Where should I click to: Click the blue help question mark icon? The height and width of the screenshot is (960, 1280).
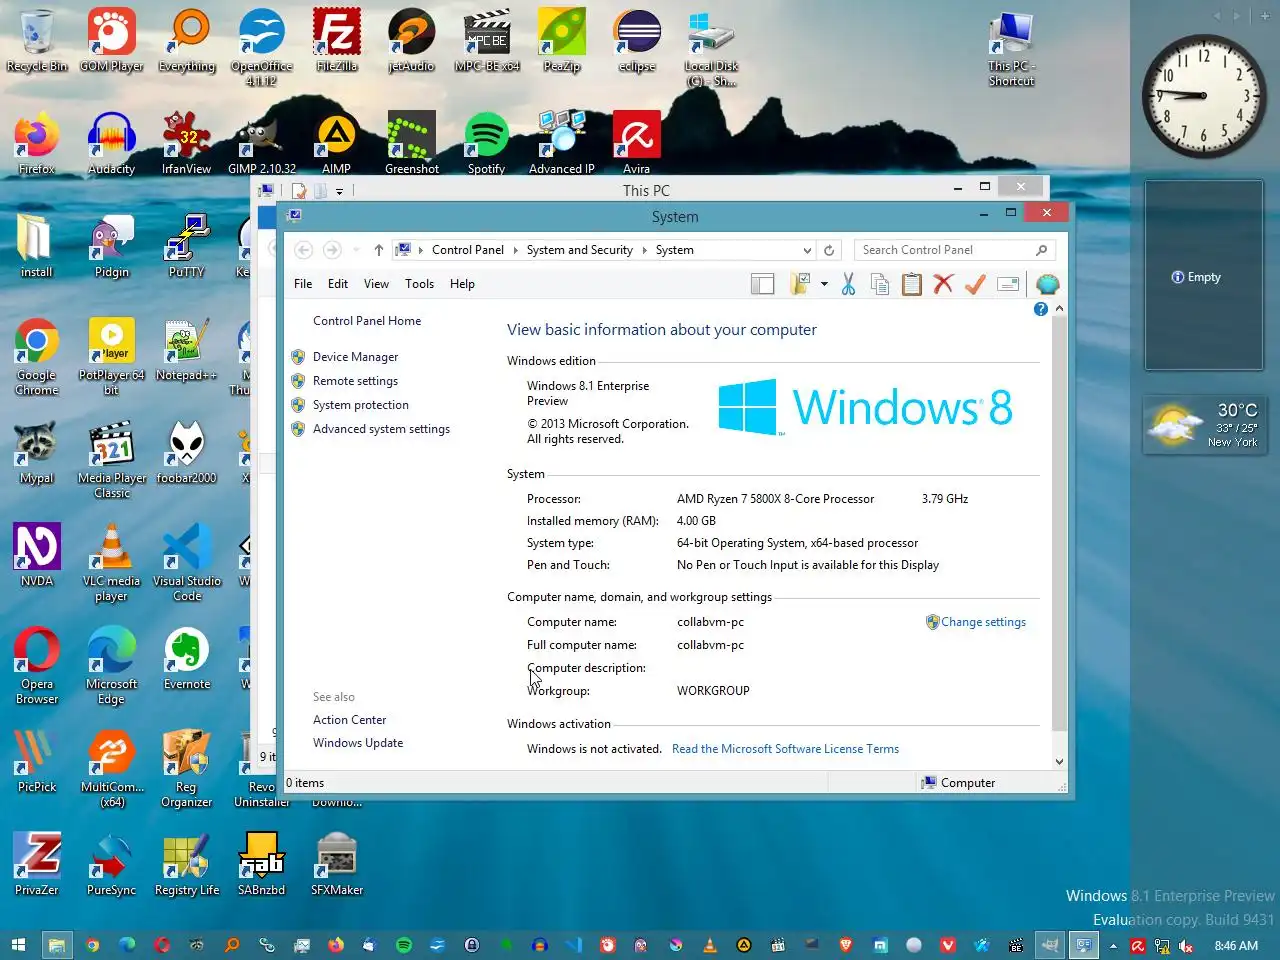point(1040,309)
